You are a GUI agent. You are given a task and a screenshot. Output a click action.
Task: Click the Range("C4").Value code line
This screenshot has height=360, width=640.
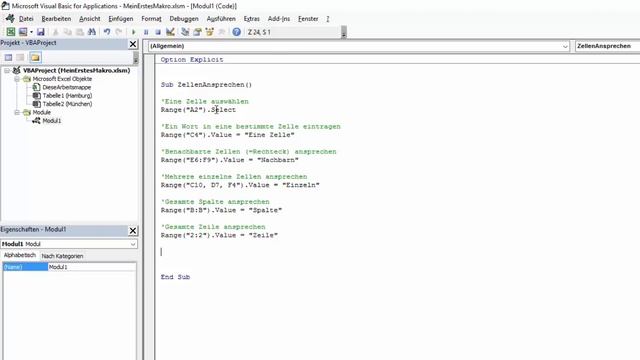(x=227, y=135)
